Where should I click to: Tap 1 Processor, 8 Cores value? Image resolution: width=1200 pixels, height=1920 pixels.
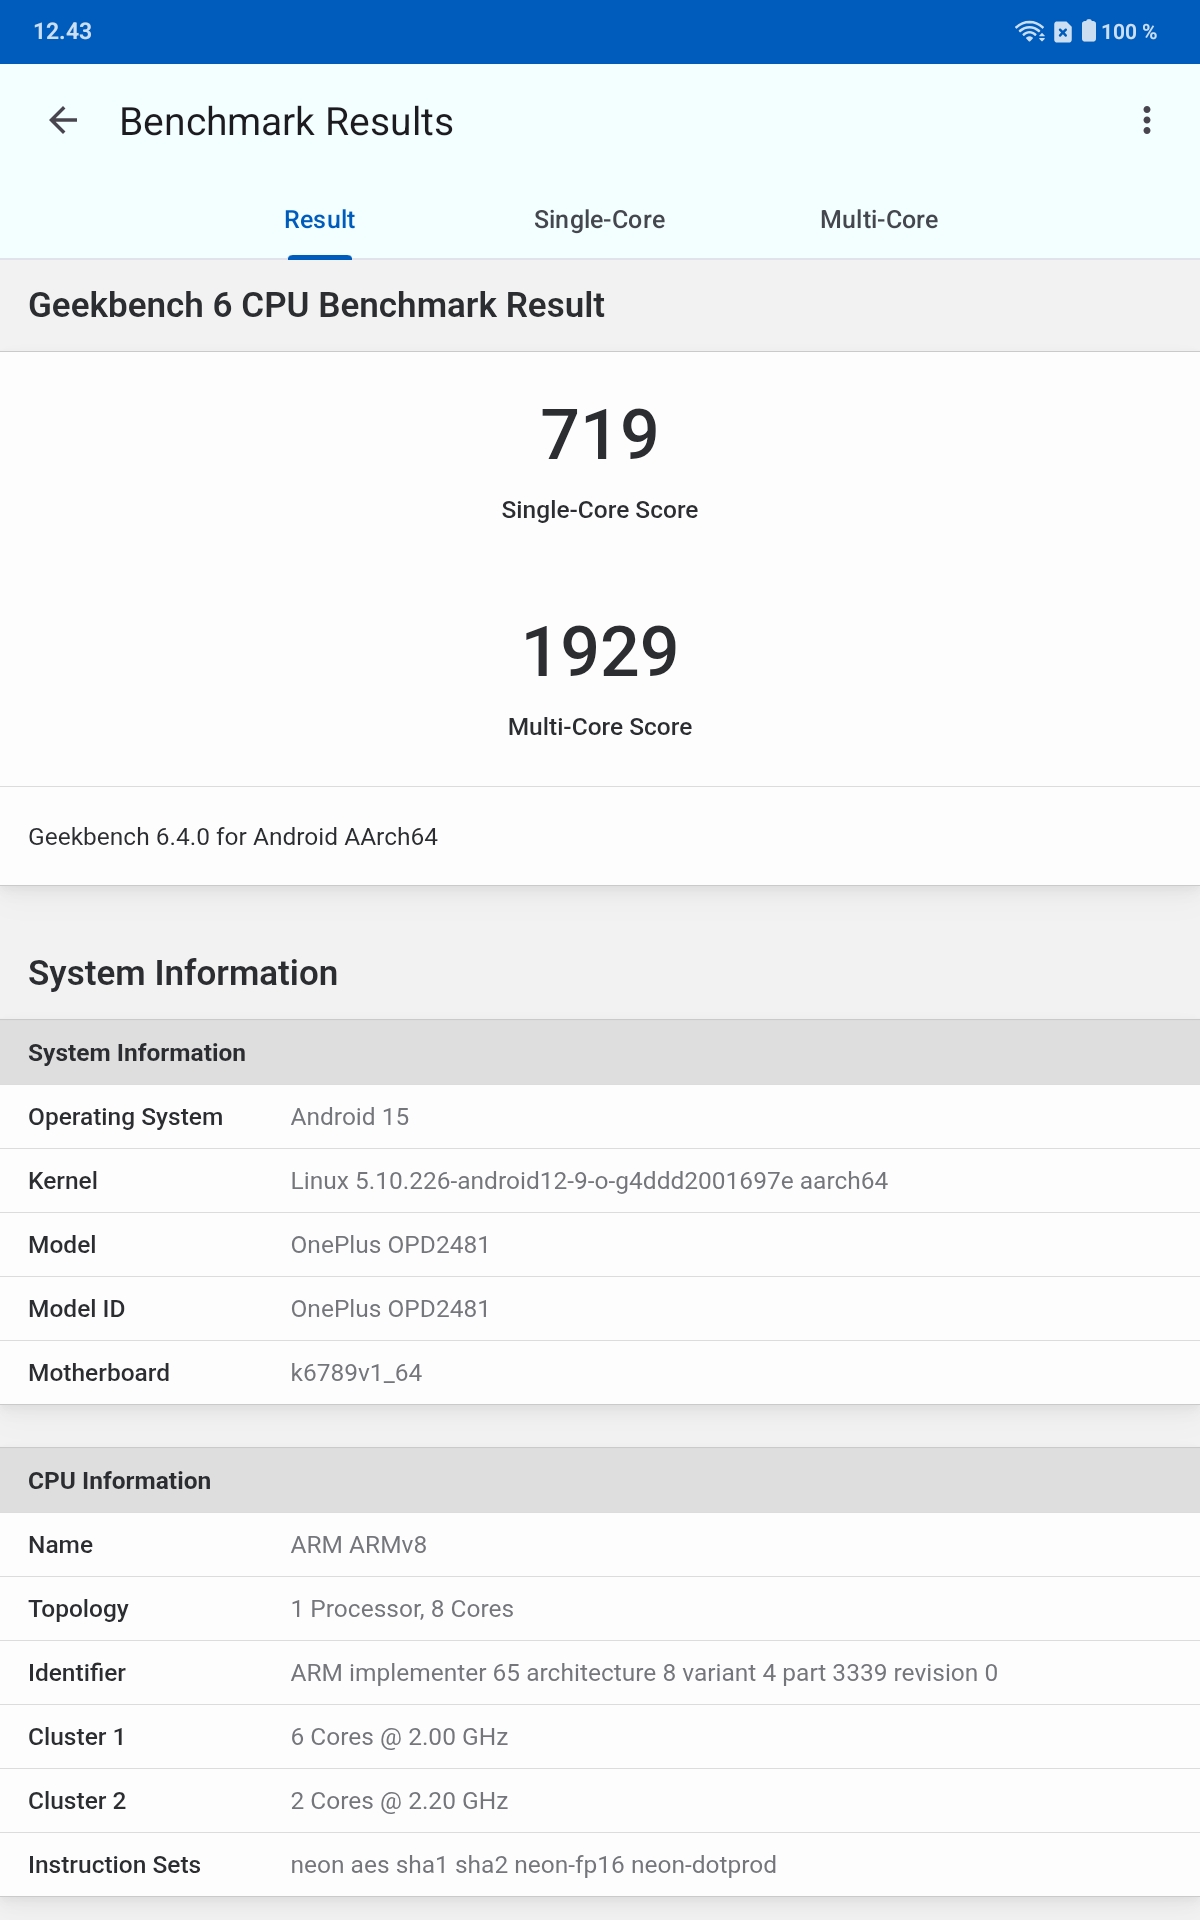(402, 1609)
